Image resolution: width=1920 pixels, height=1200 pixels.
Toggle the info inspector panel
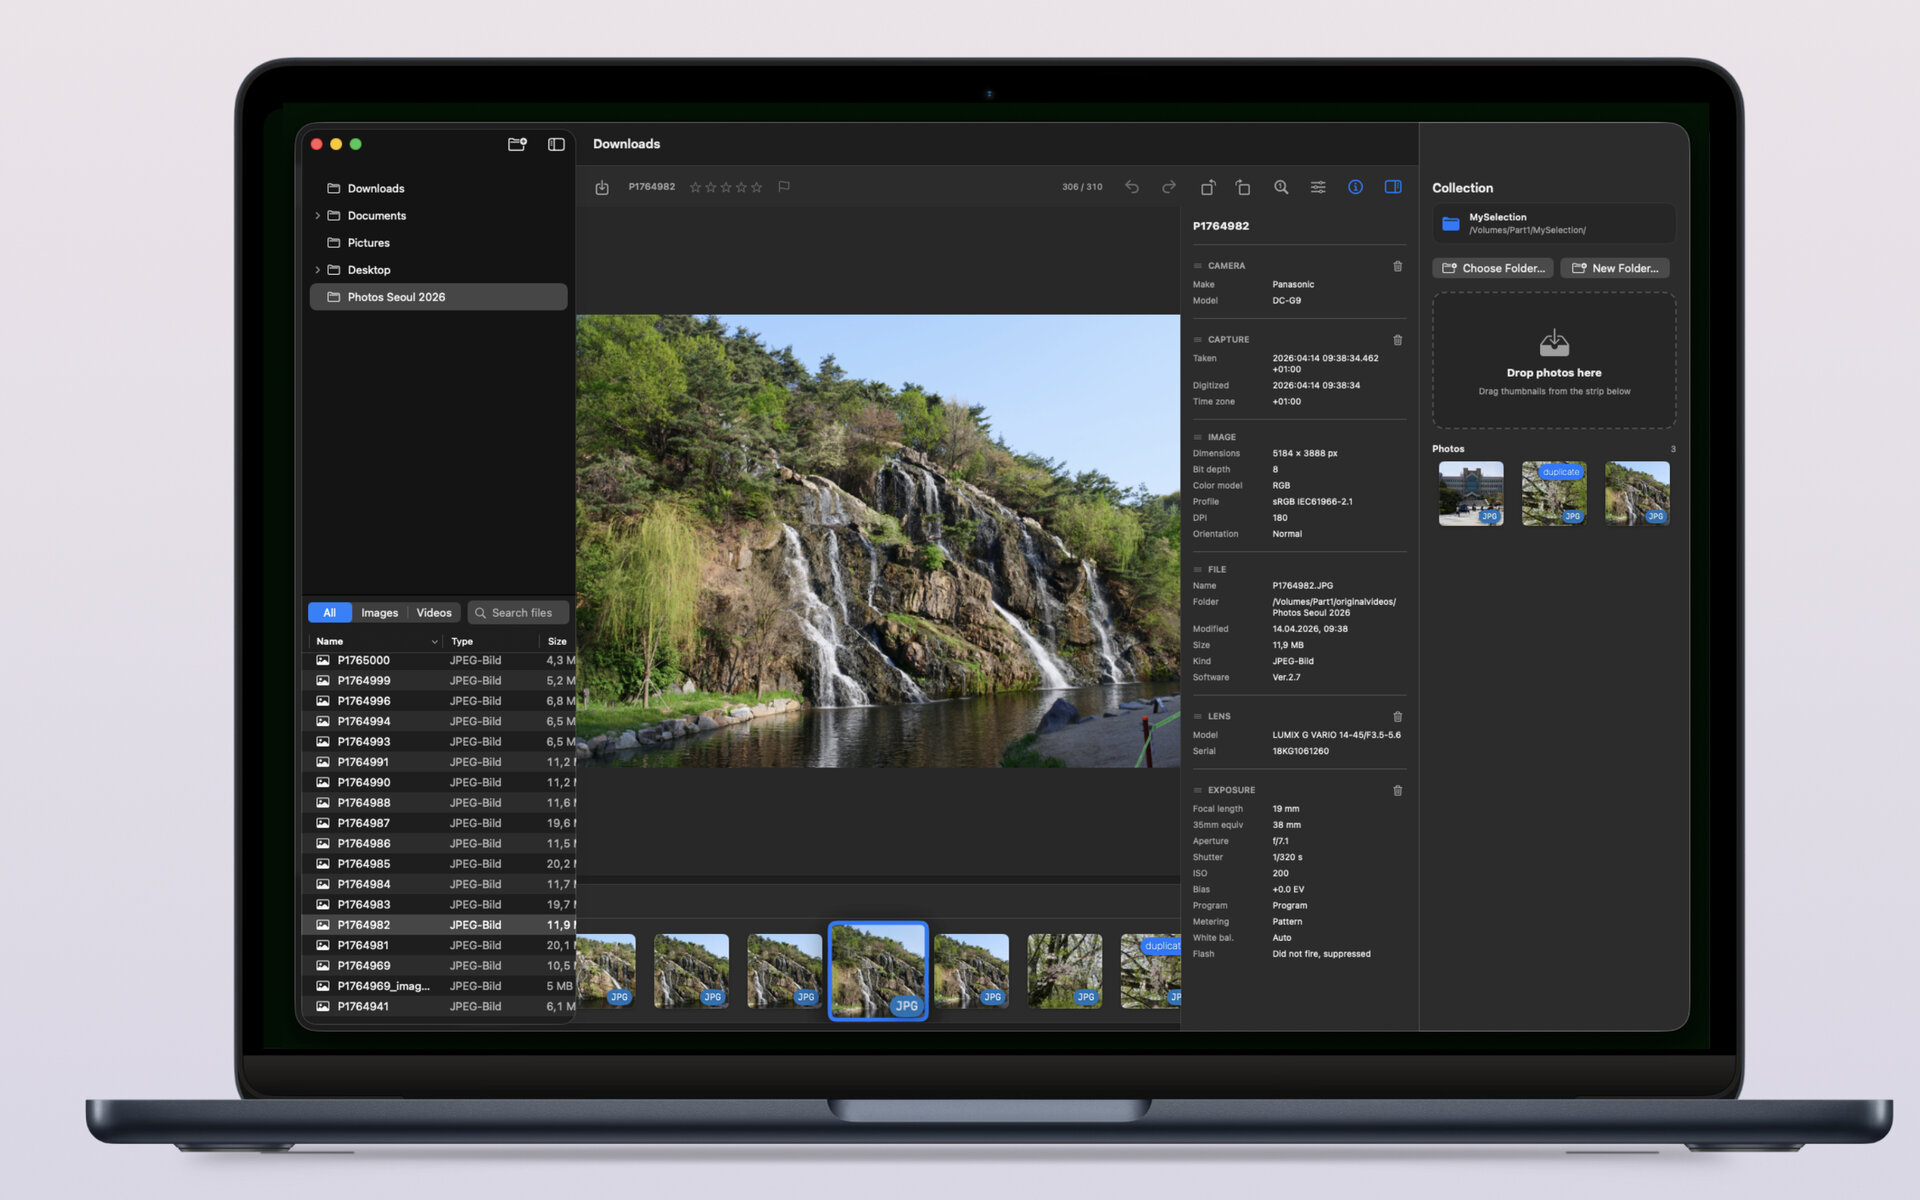tap(1355, 187)
